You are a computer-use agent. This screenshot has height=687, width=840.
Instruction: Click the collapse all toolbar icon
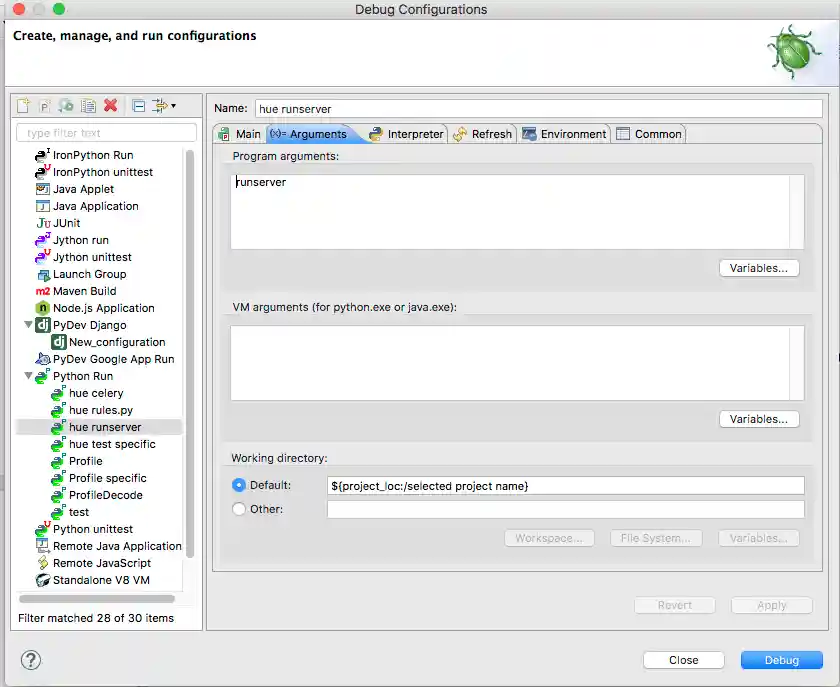point(140,106)
